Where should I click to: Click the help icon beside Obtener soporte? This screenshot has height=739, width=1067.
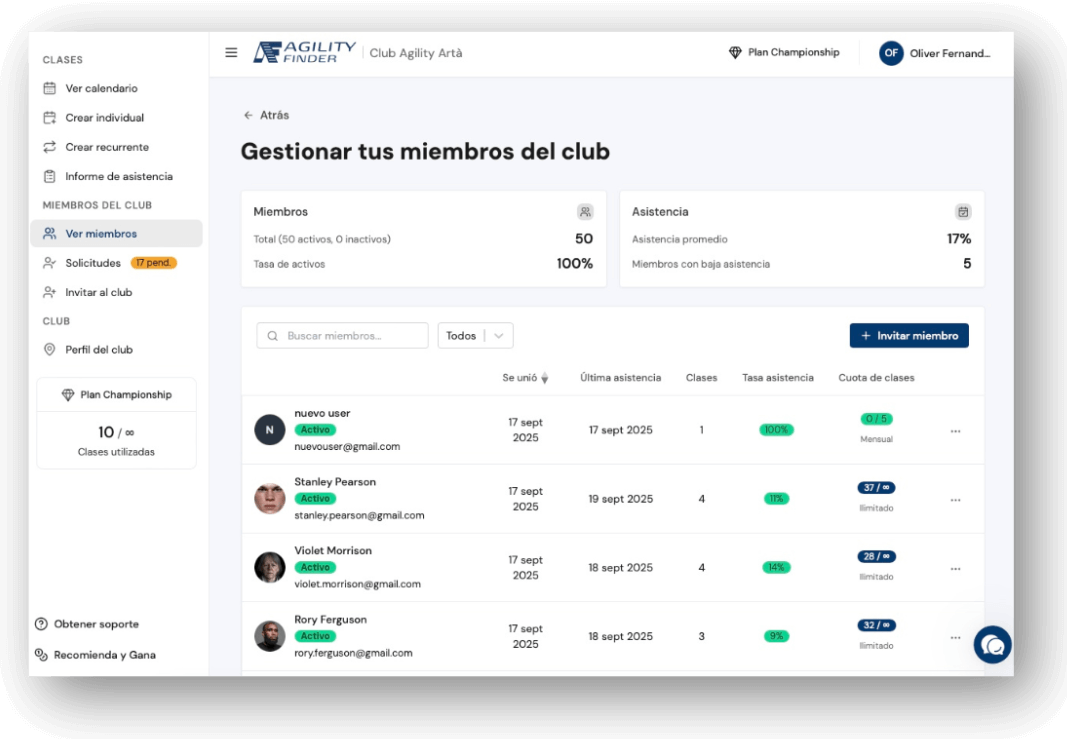pyautogui.click(x=41, y=623)
